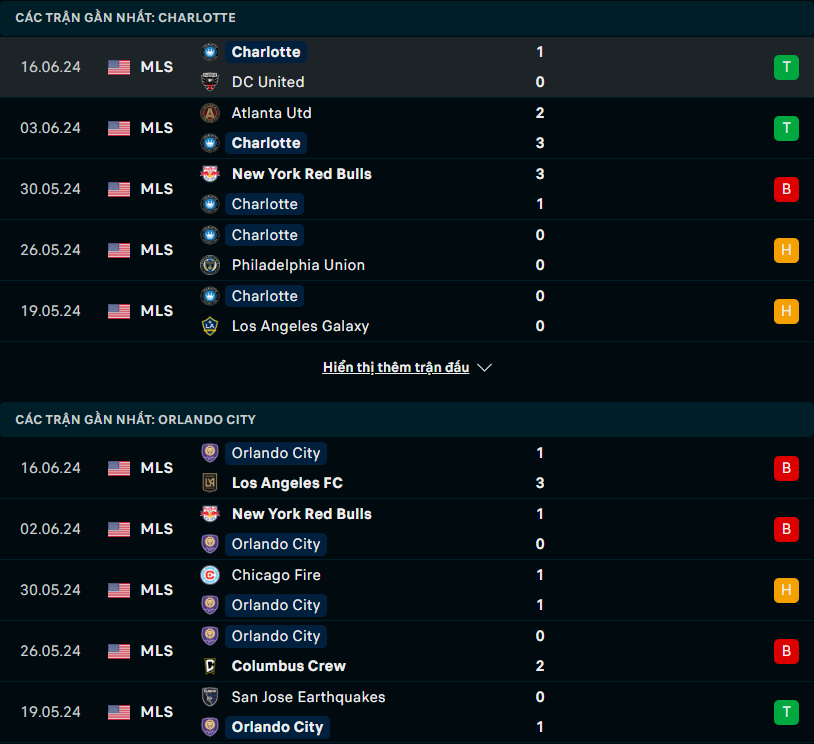This screenshot has height=744, width=814.
Task: Click USA flag in San Jose Earthquakes row
Action: [119, 712]
